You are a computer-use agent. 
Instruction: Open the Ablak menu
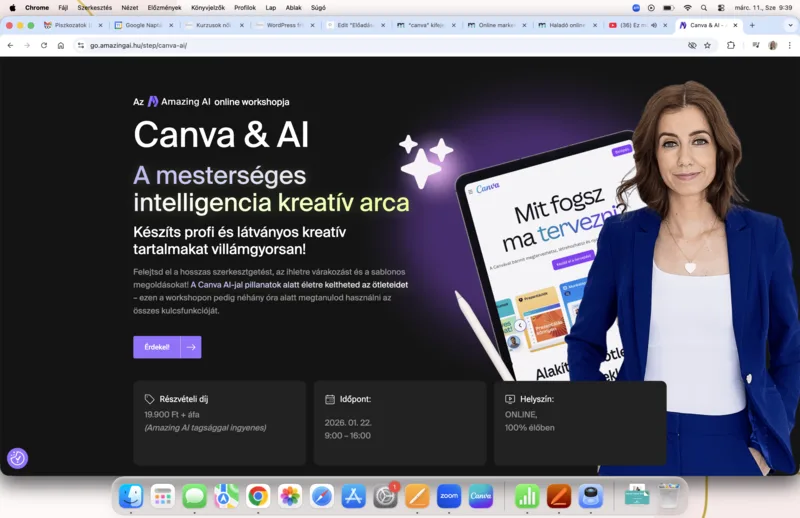[293, 8]
